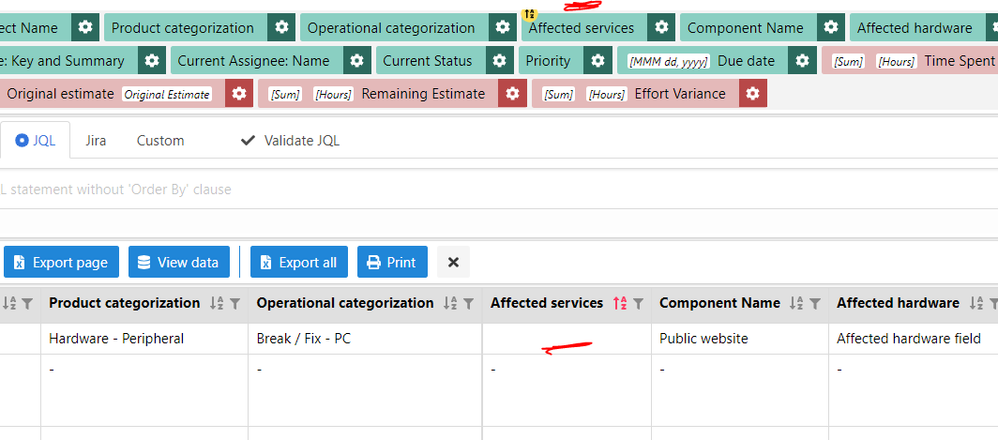Open View data
Screen dimensions: 998x440
179,262
